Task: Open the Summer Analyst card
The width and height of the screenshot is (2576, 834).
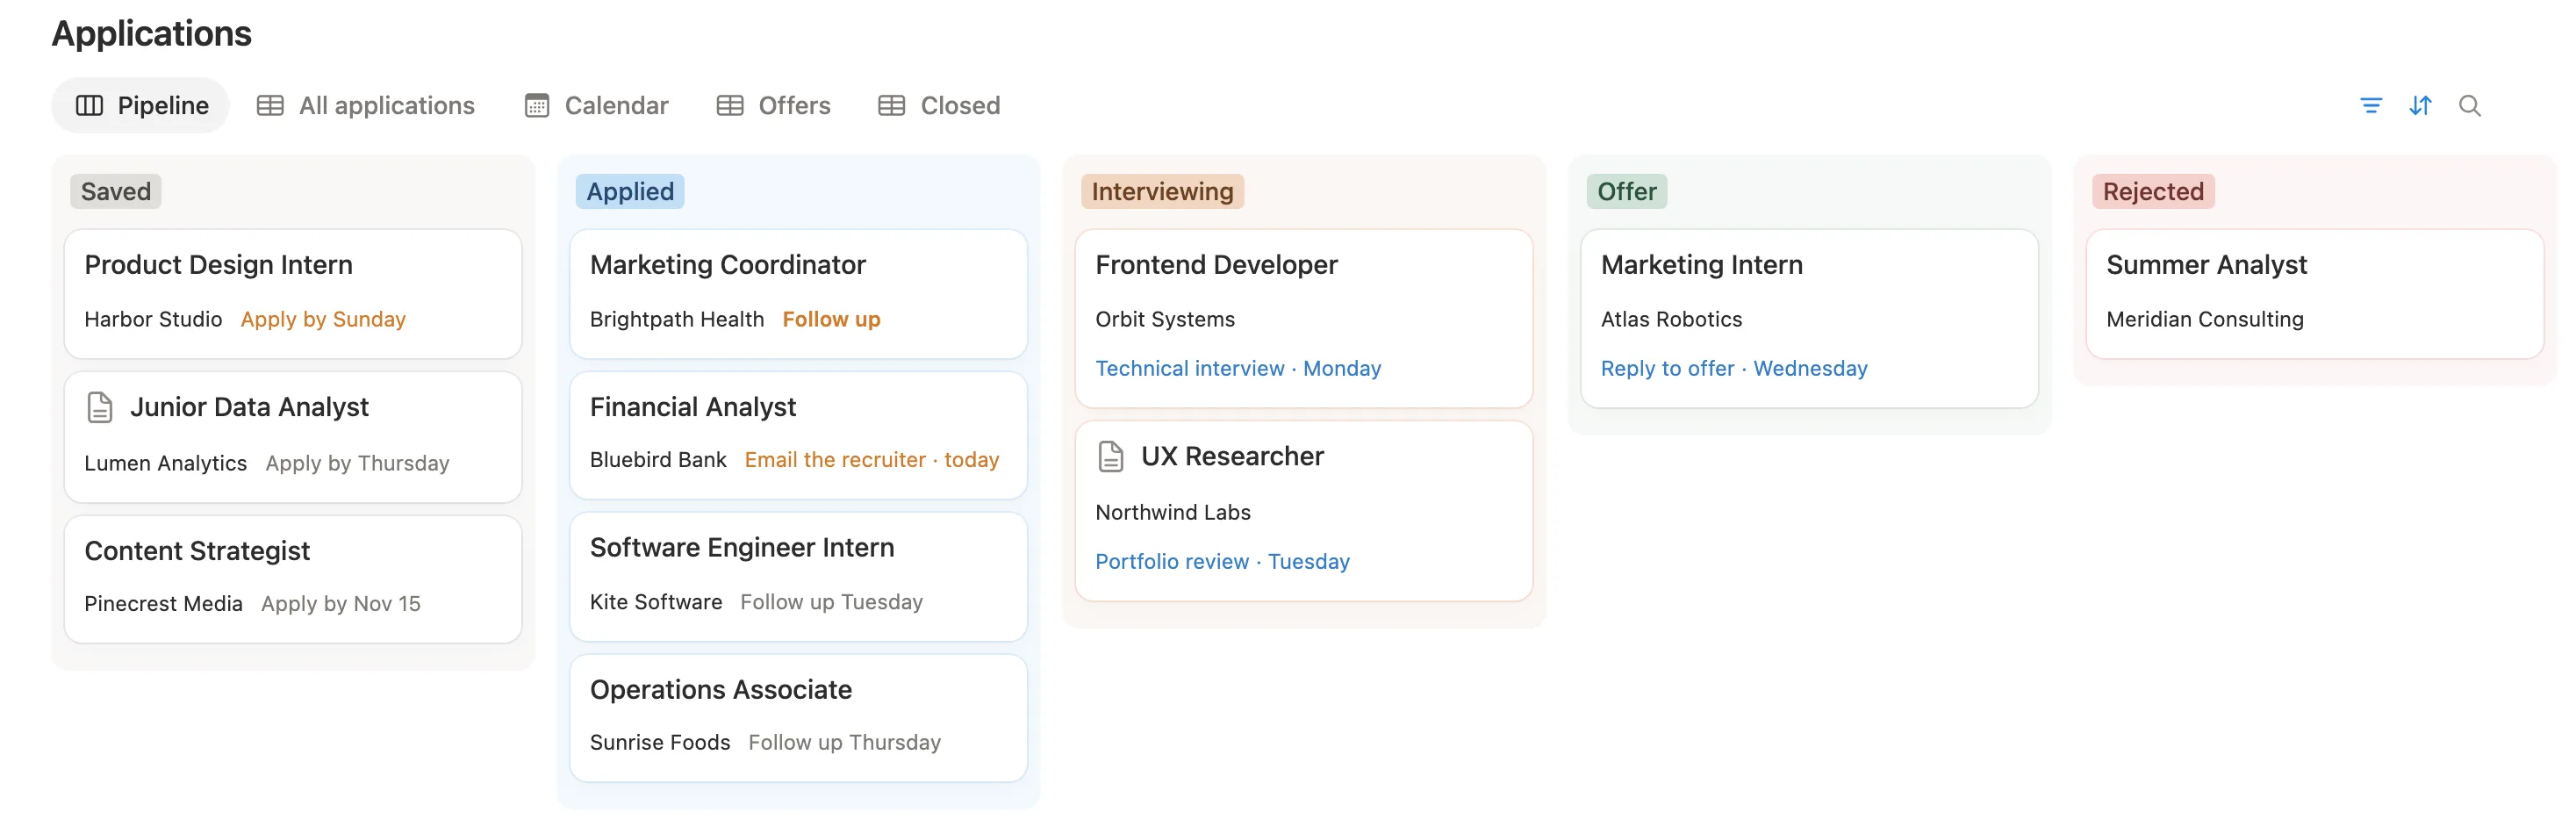Action: [x=2314, y=294]
